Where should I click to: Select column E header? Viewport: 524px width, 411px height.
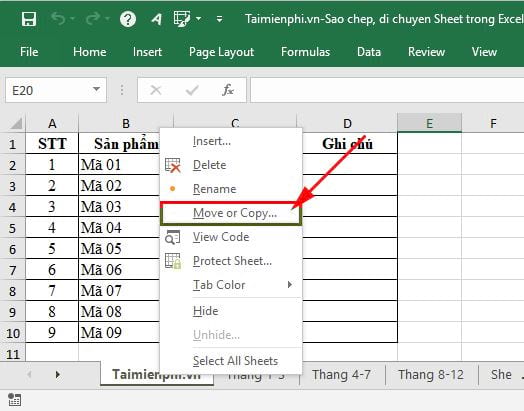point(429,123)
